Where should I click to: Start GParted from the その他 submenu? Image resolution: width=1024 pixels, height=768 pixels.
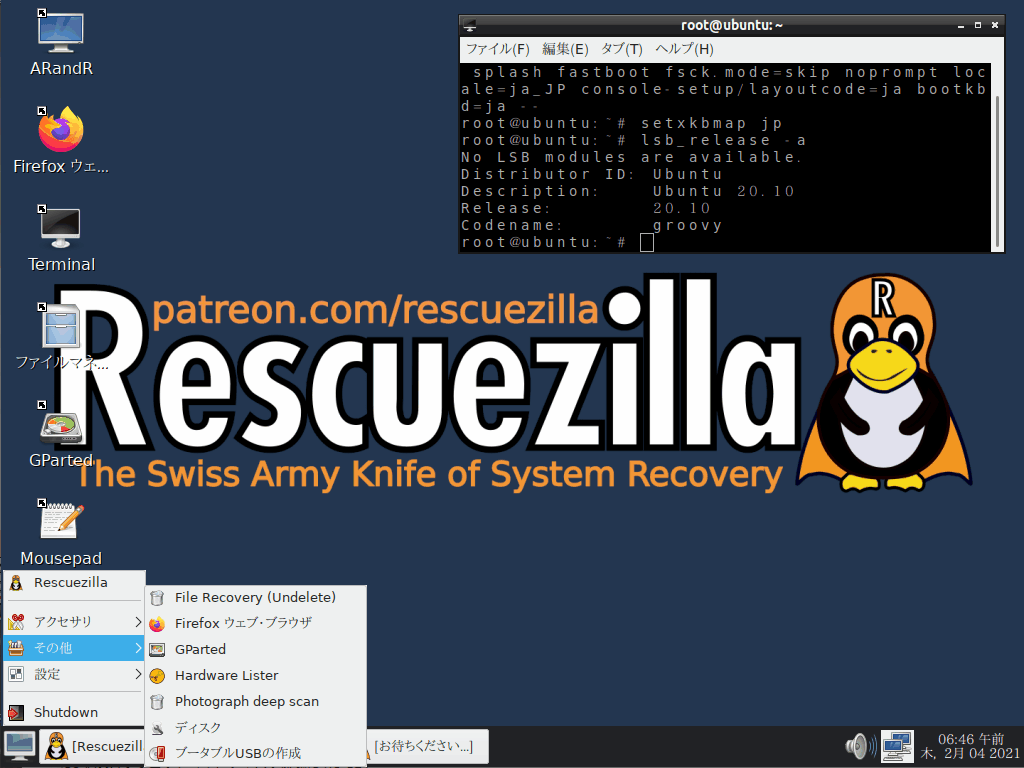(x=255, y=649)
